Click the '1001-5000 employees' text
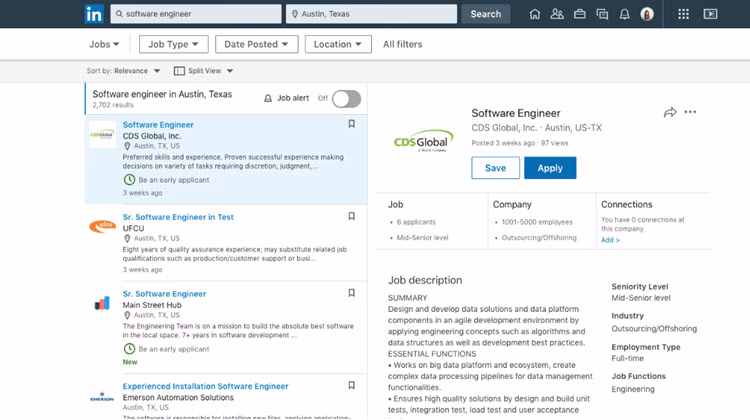The image size is (750, 420). [x=537, y=222]
